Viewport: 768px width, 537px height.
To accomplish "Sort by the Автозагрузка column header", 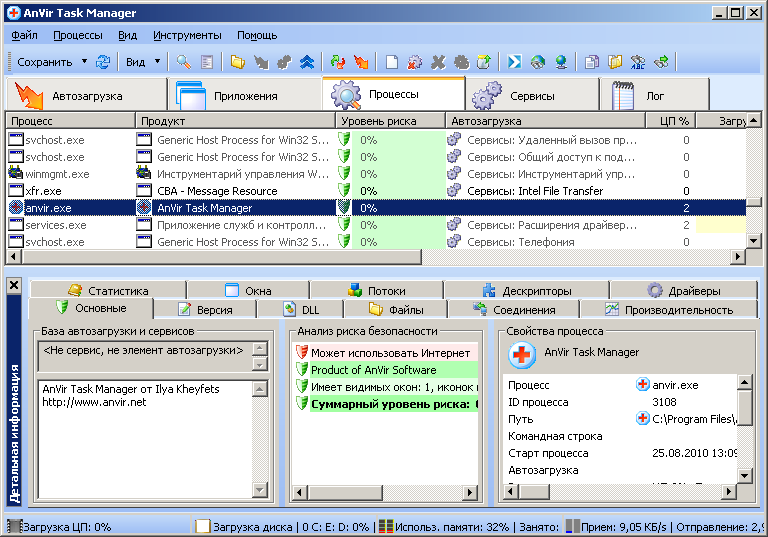I will [546, 121].
